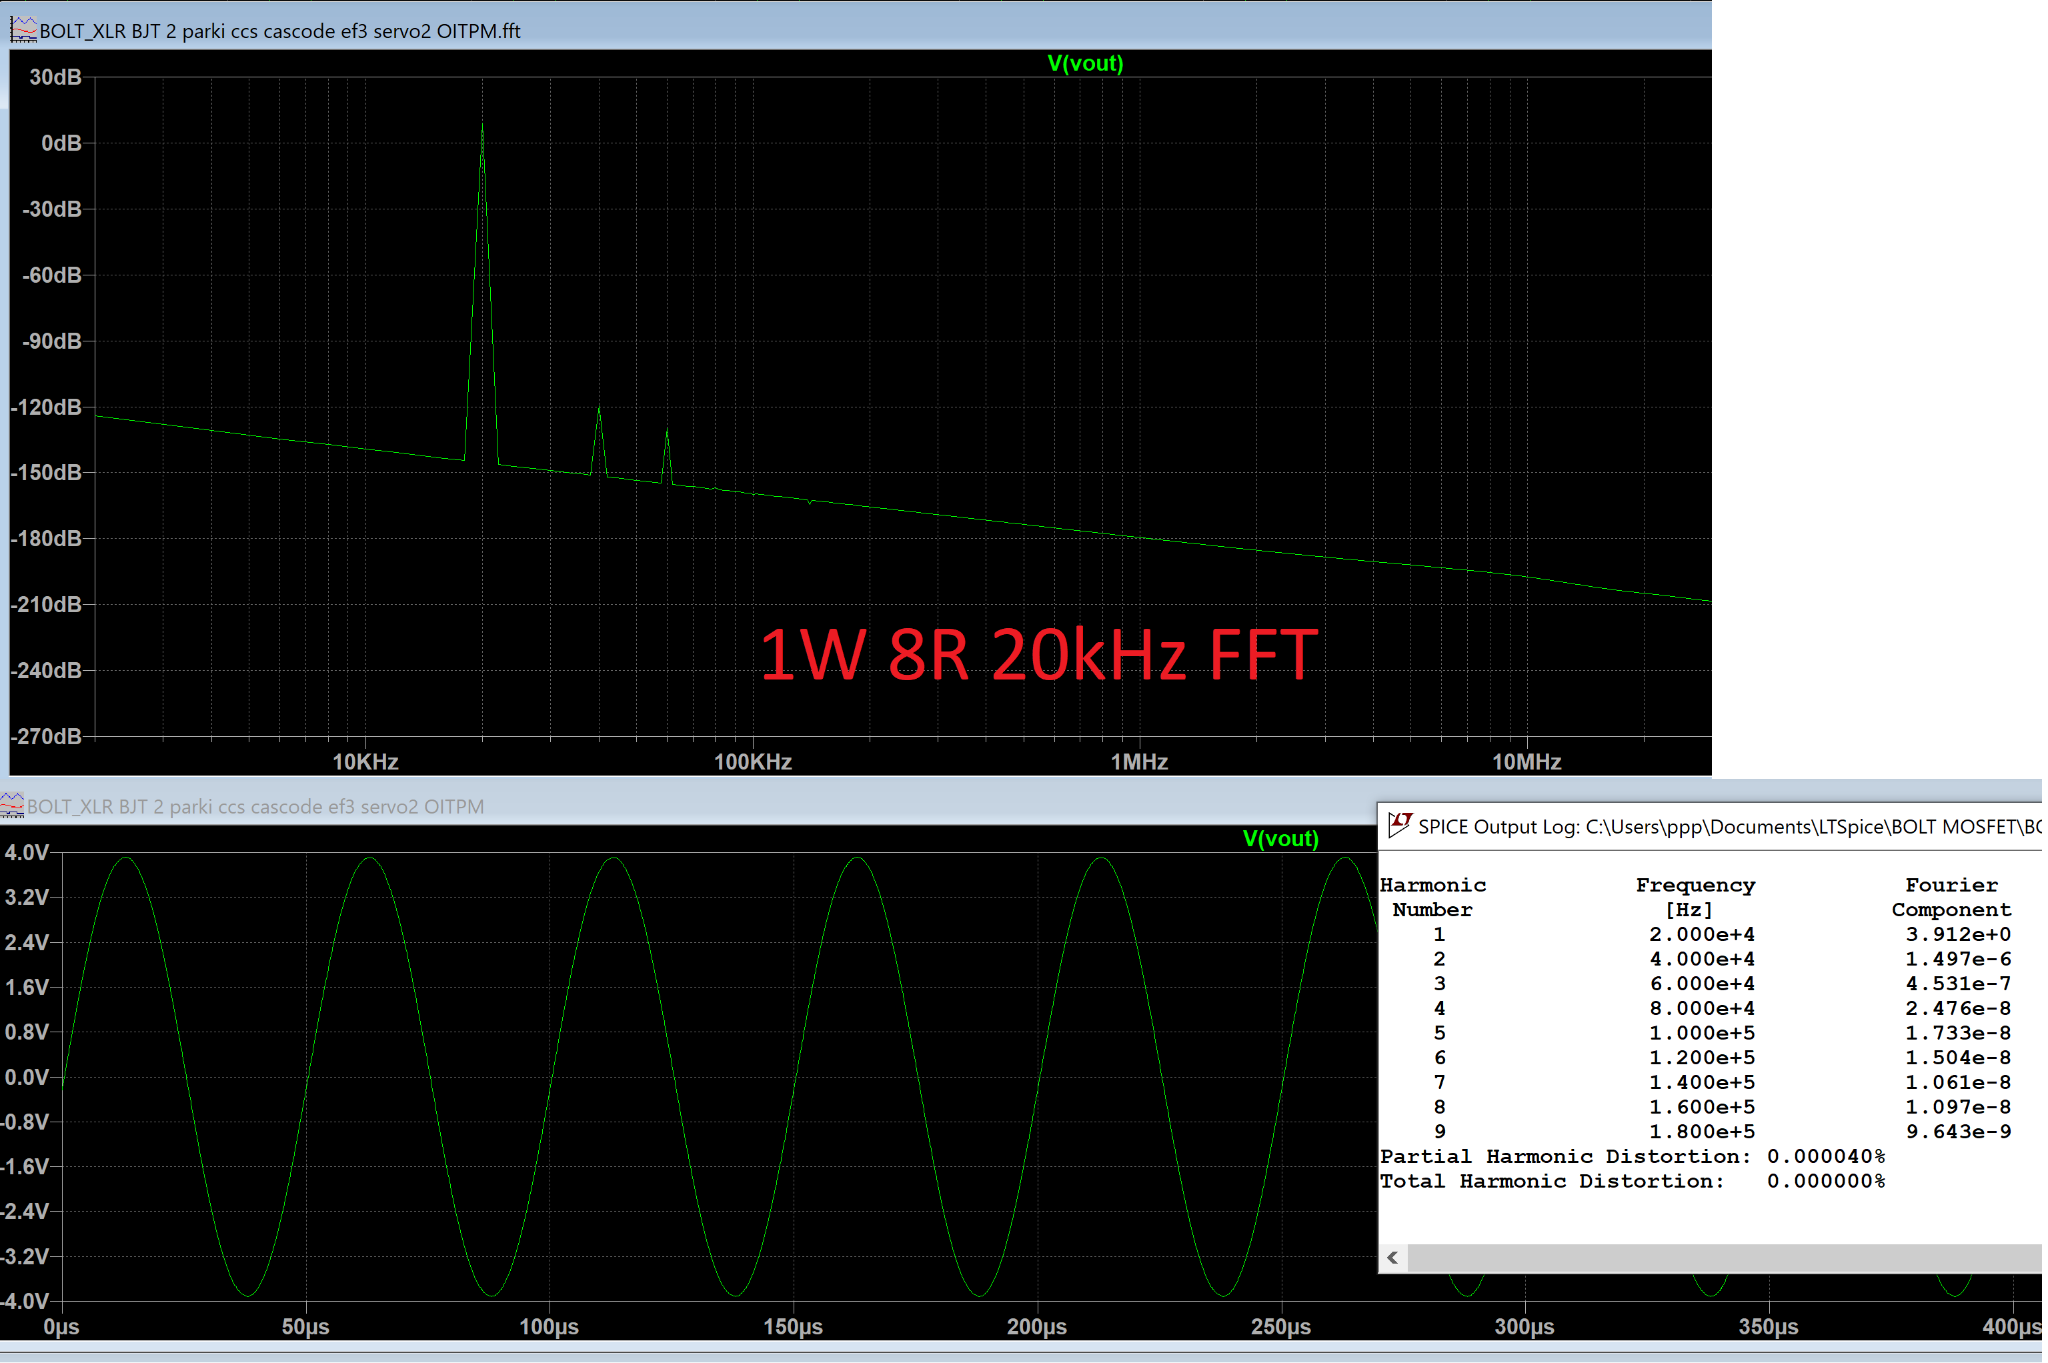
Task: Click the 10MHz frequency axis label
Action: click(1526, 762)
